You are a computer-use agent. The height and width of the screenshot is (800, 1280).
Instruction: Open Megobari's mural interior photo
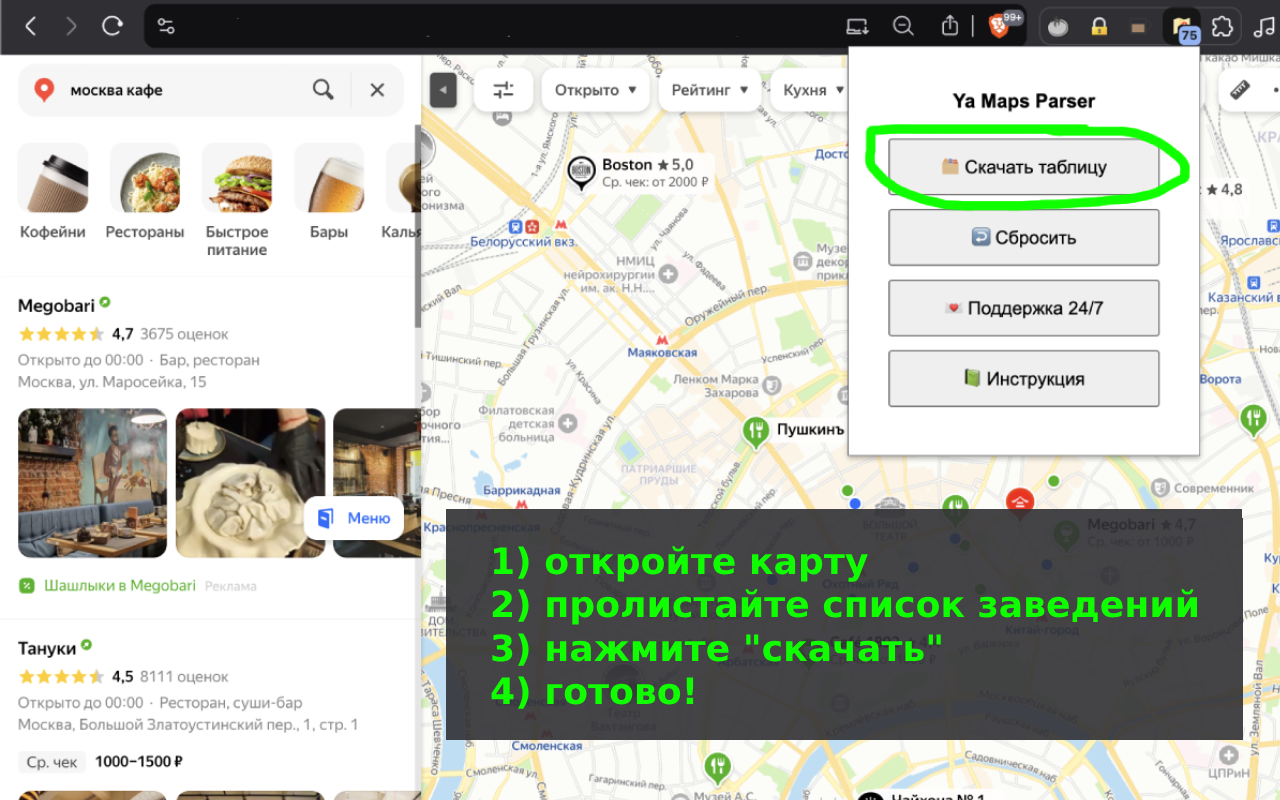tap(93, 483)
